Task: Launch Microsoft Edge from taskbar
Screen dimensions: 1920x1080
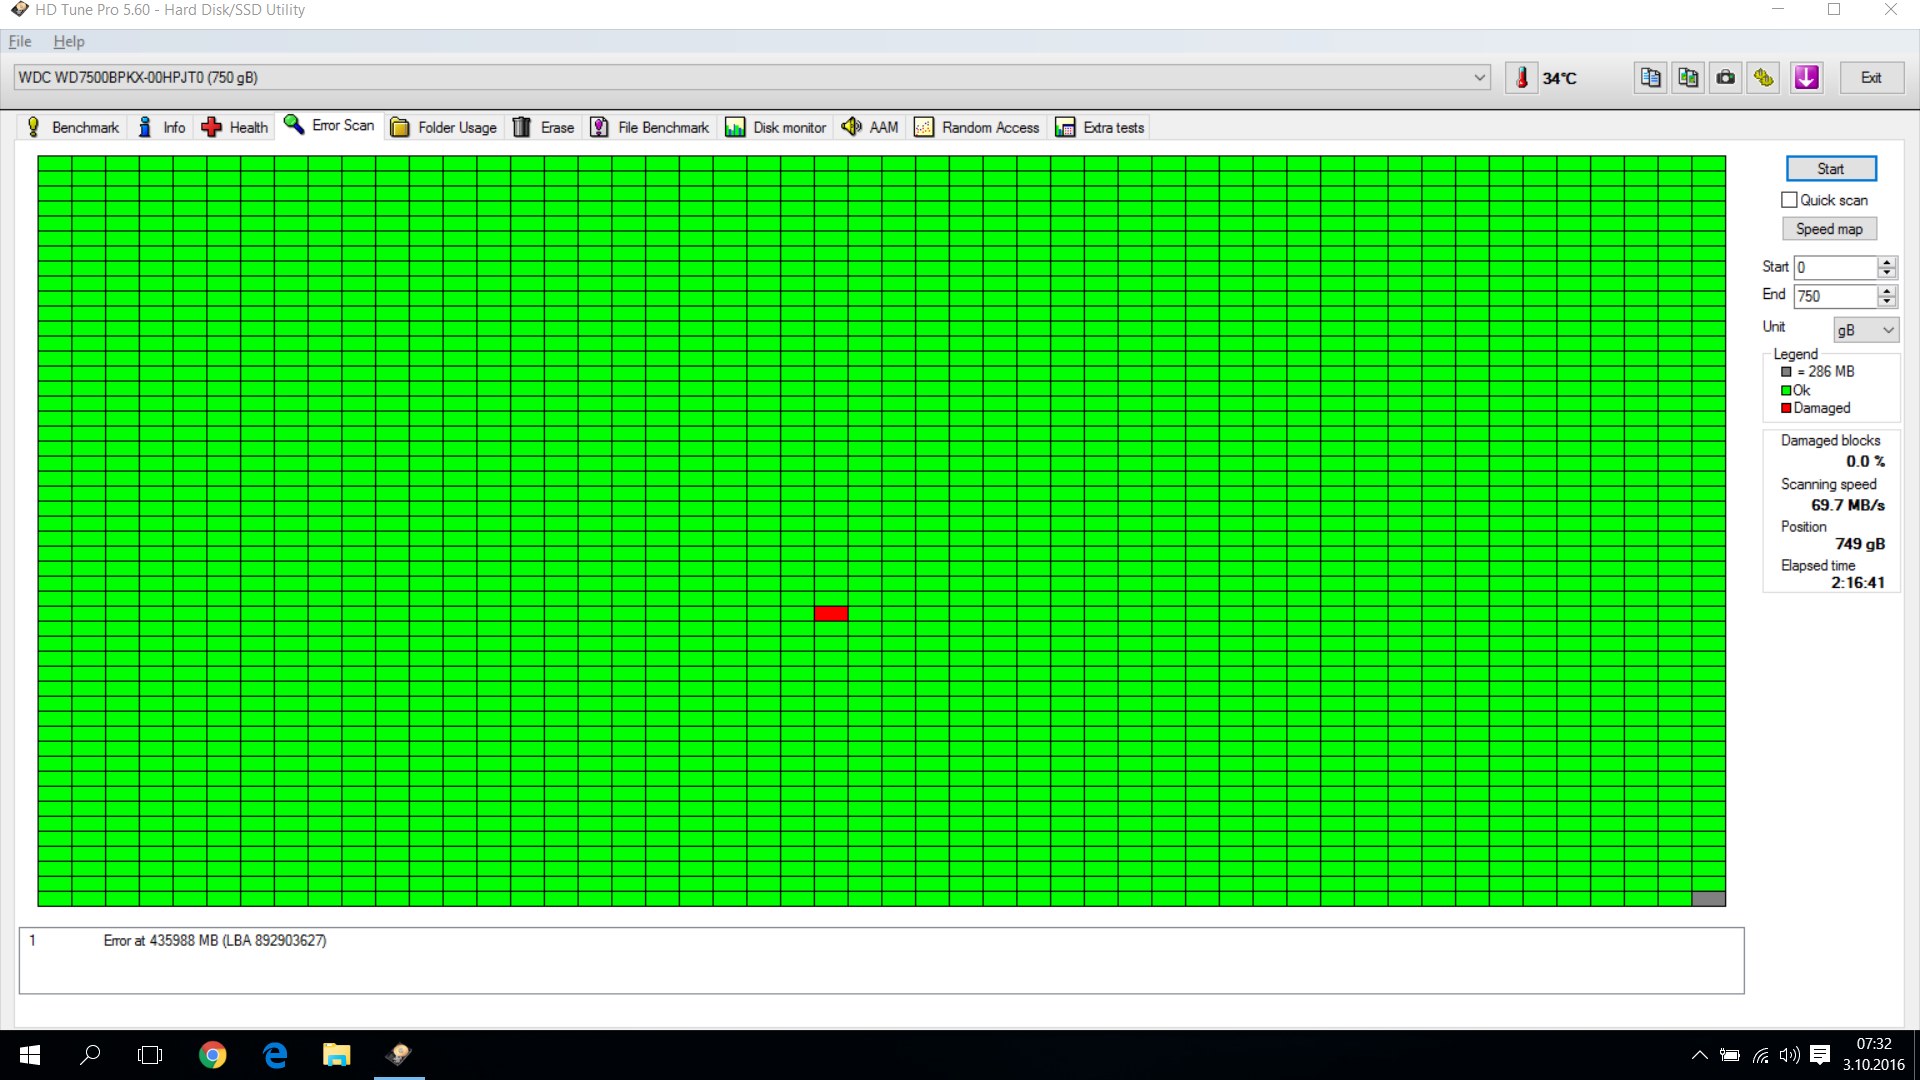Action: pyautogui.click(x=275, y=1055)
